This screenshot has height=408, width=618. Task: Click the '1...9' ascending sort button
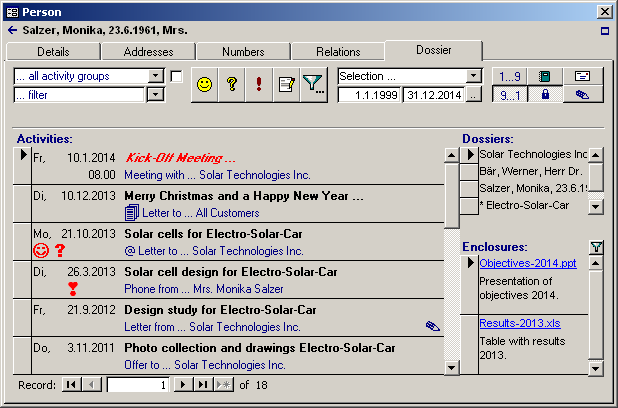509,76
